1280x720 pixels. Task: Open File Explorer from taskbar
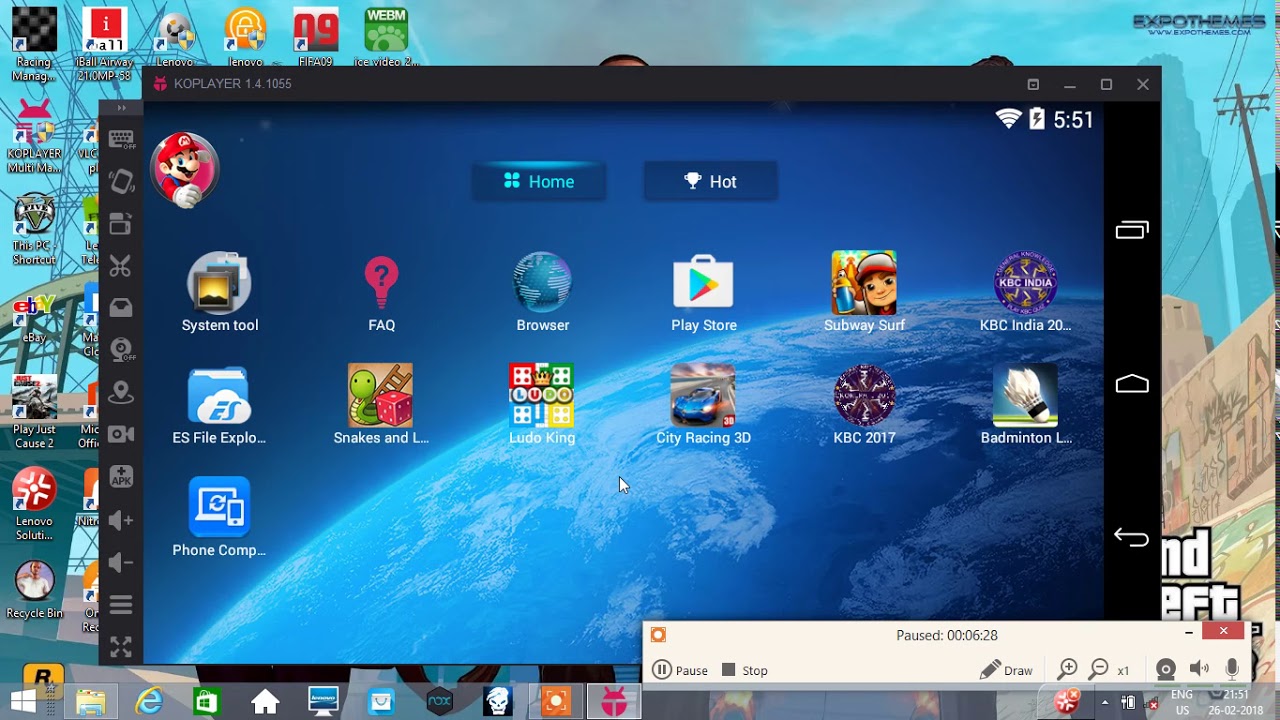pos(90,702)
